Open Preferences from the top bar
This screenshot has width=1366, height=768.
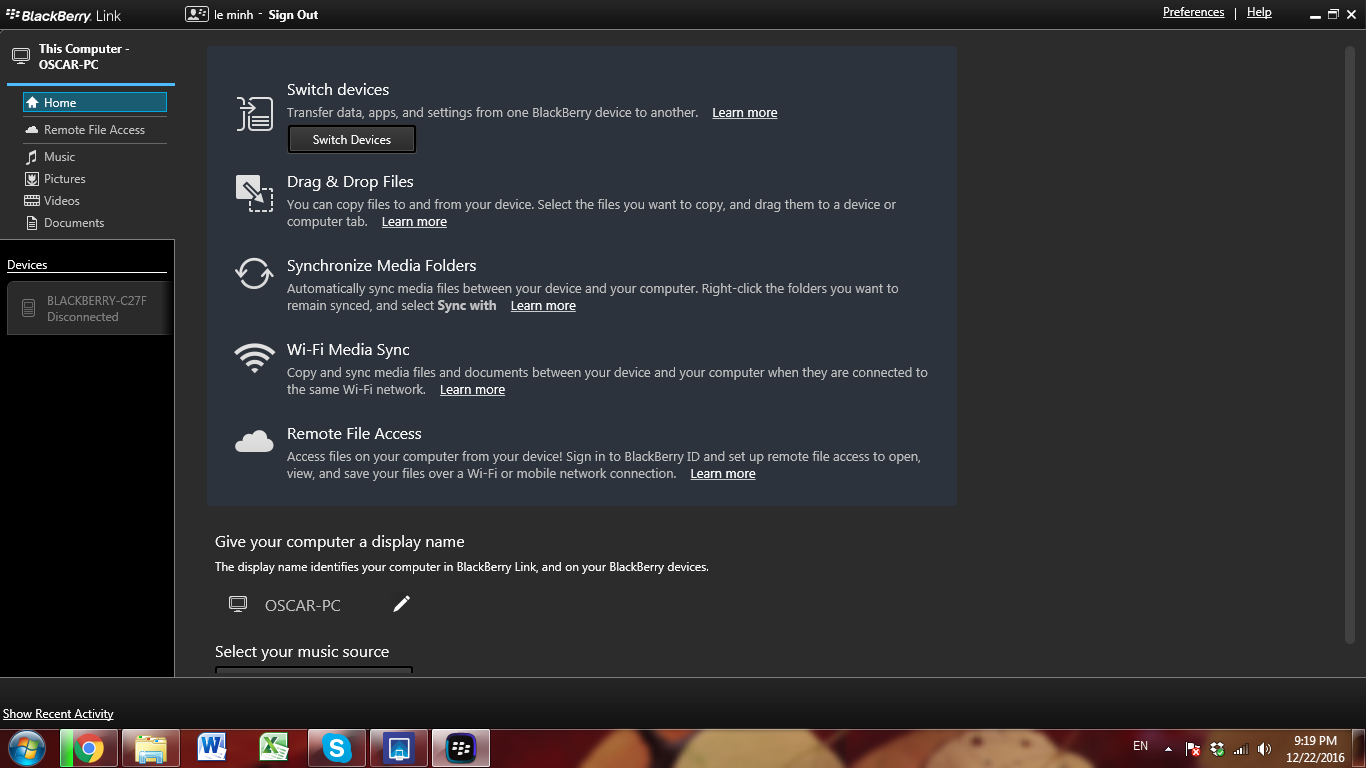tap(1193, 13)
